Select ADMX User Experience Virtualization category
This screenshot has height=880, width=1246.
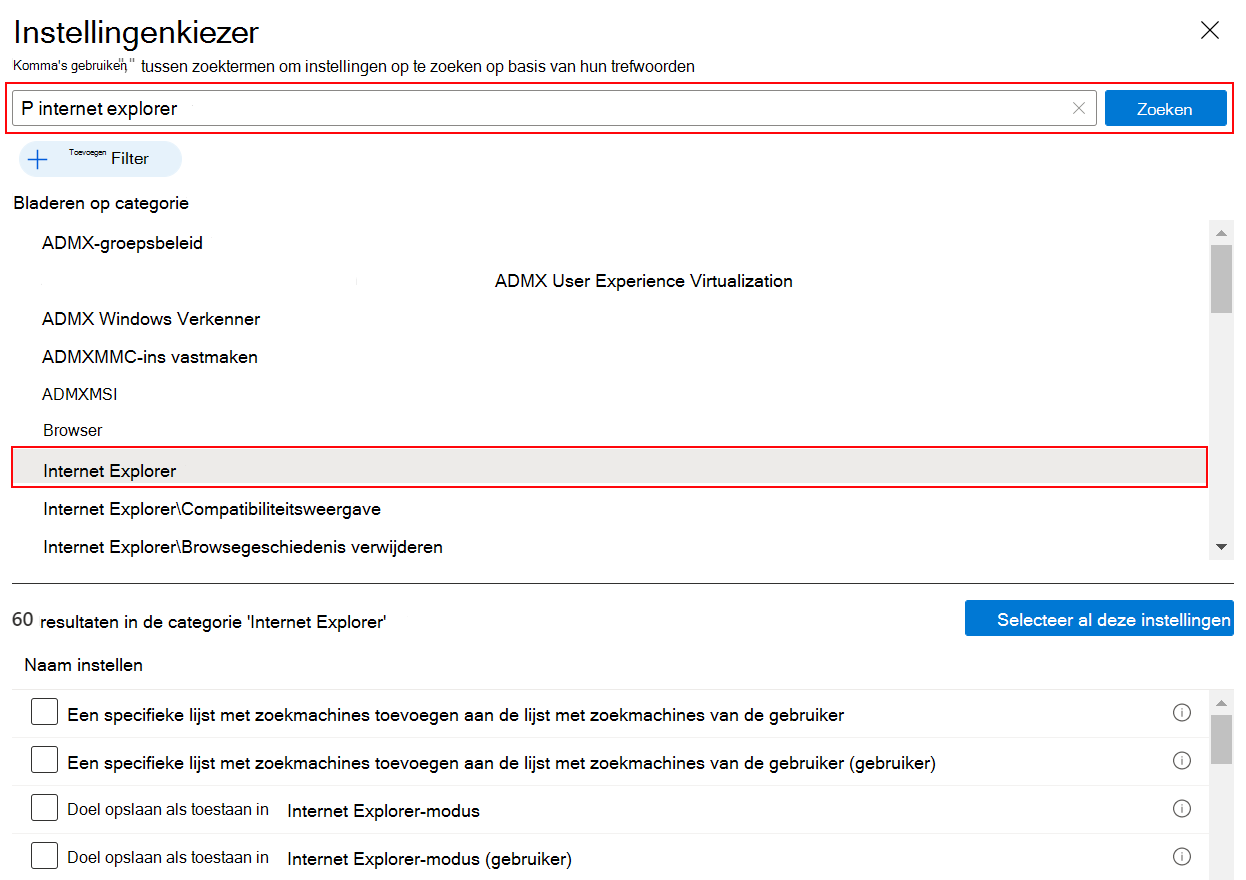coord(644,281)
